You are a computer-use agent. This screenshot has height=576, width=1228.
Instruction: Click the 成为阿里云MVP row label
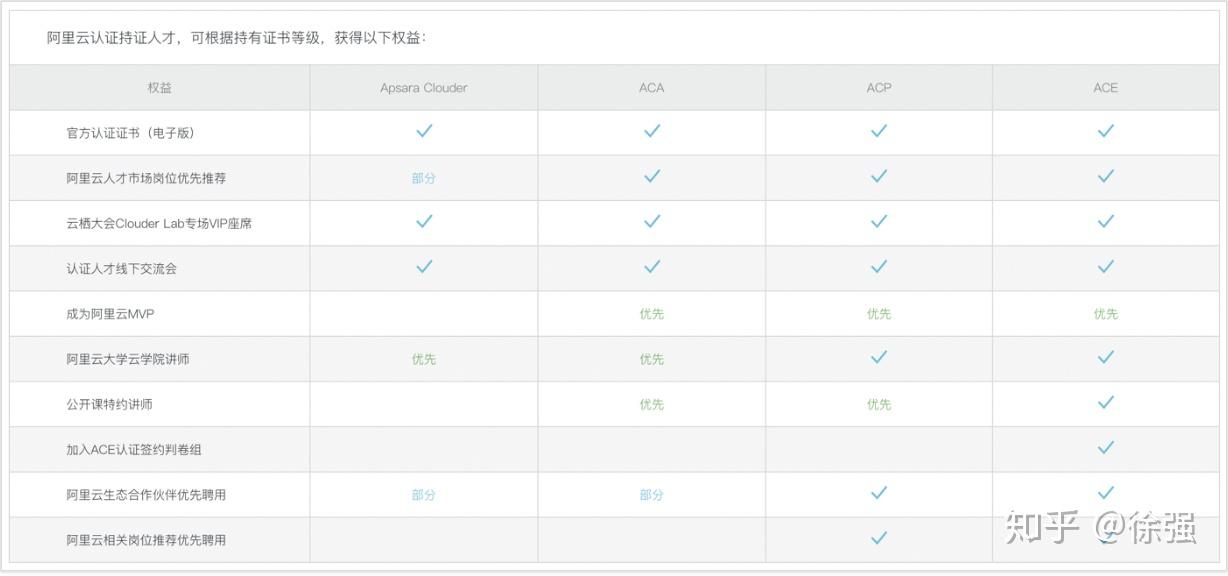(x=111, y=314)
